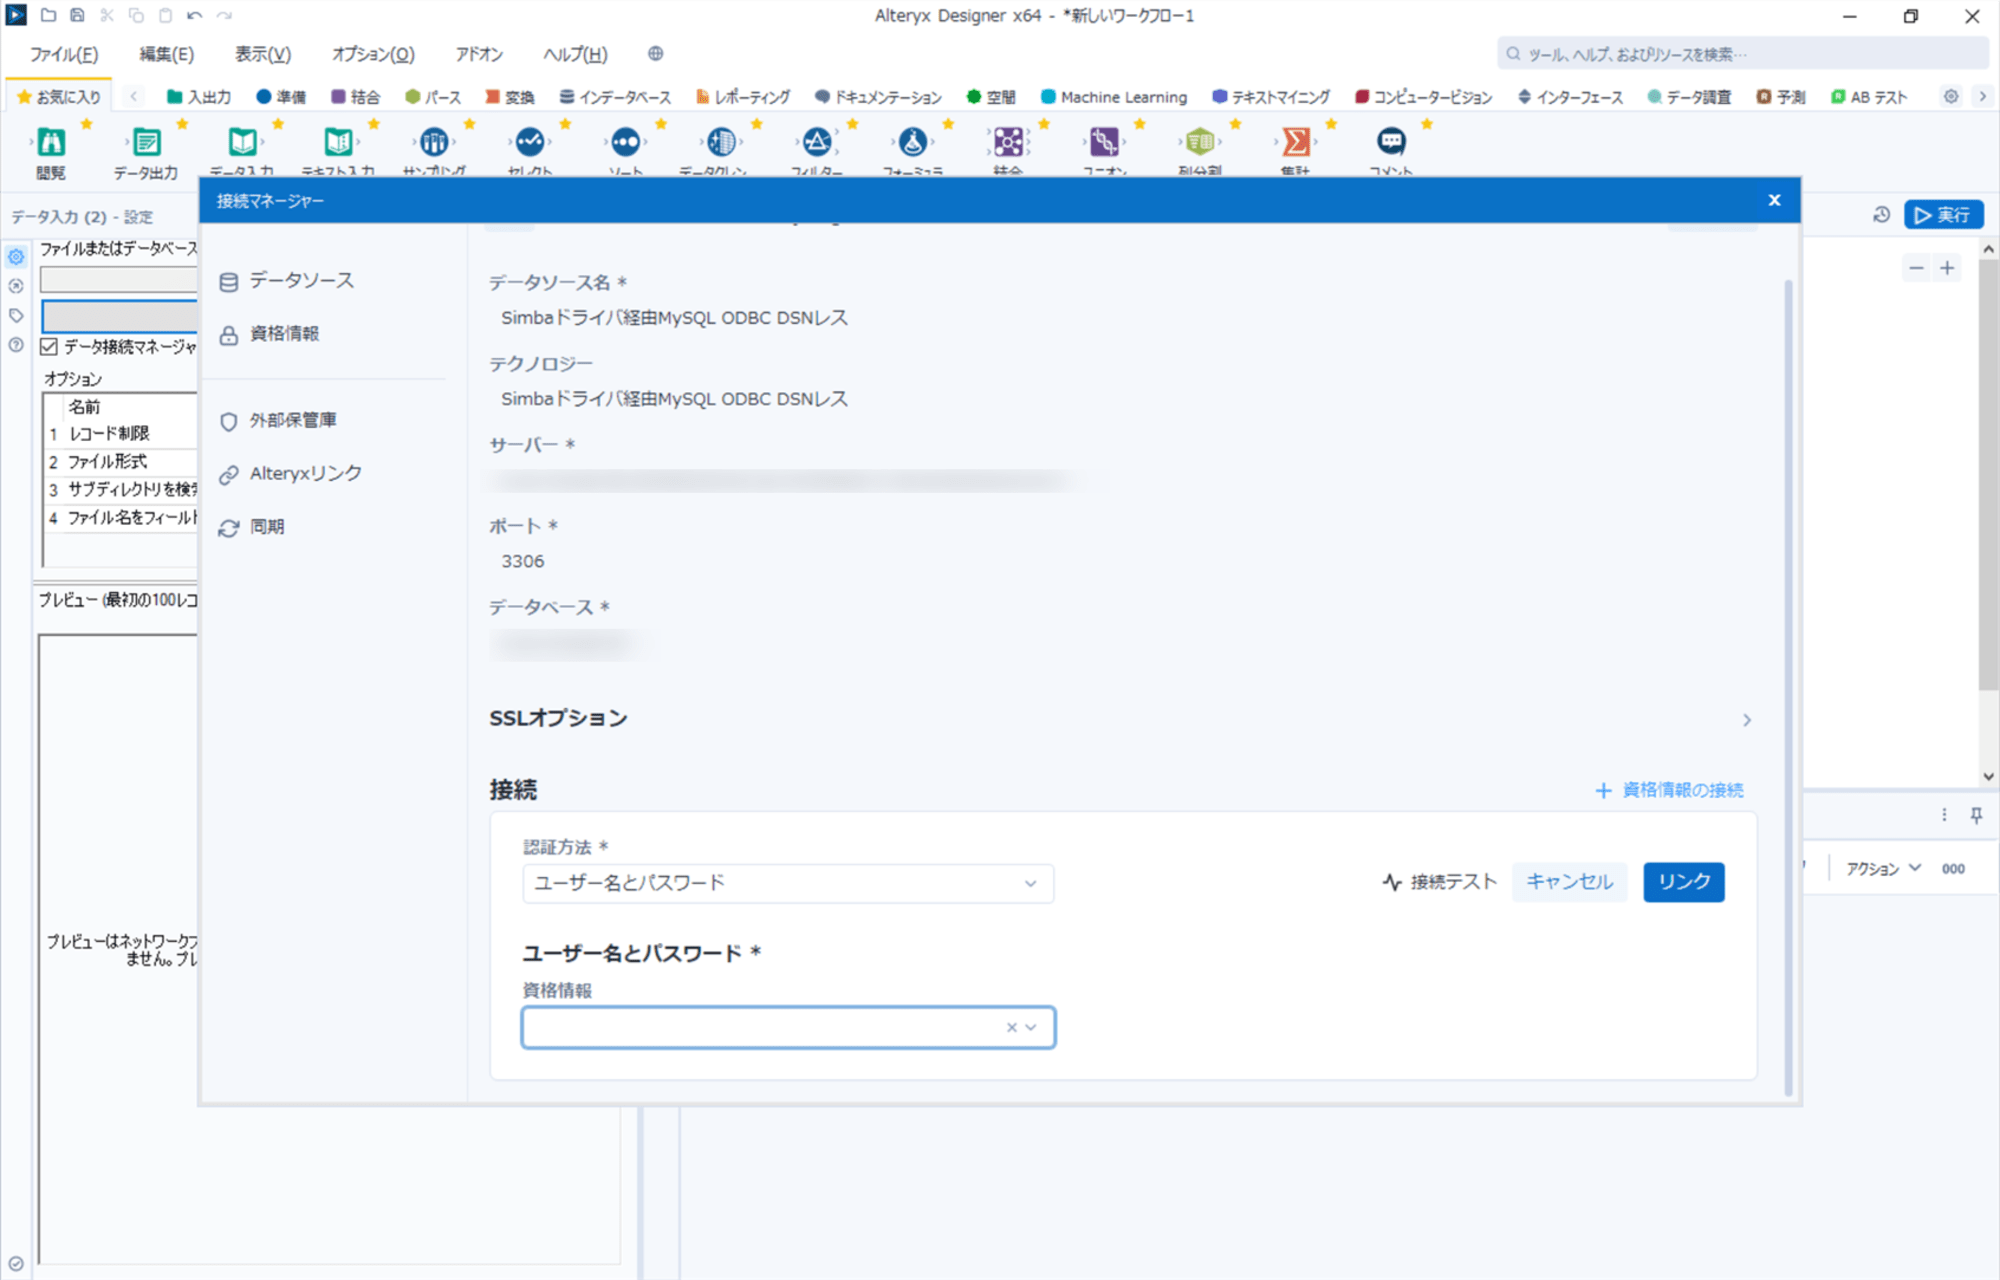The height and width of the screenshot is (1280, 2000).
Task: Clear the 資格情報 field with X
Action: 1011,1027
